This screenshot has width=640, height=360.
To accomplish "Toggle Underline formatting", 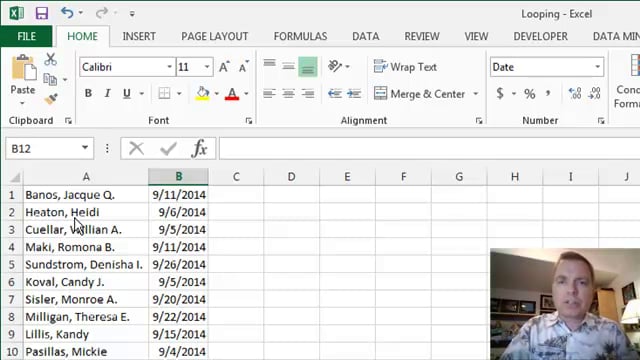I will tap(127, 93).
